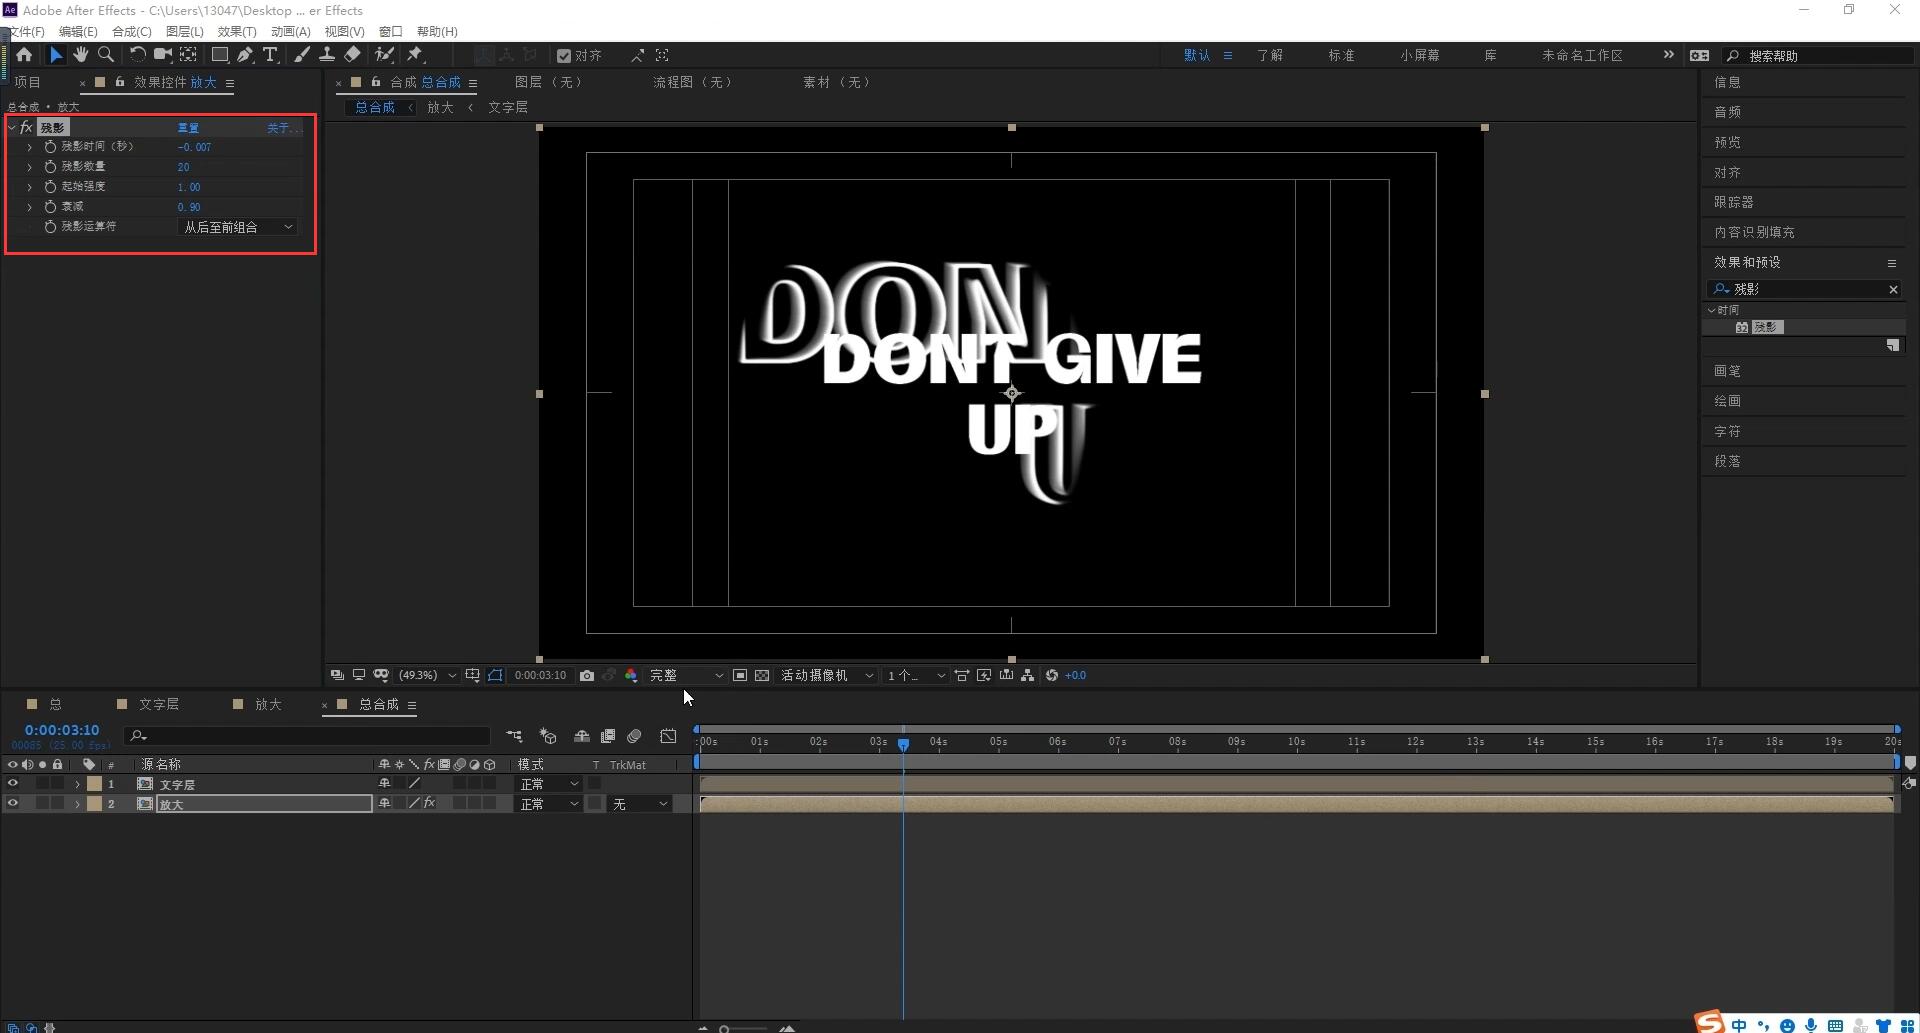
Task: Toggle the effect fx switch on 放大 layer
Action: pos(430,803)
